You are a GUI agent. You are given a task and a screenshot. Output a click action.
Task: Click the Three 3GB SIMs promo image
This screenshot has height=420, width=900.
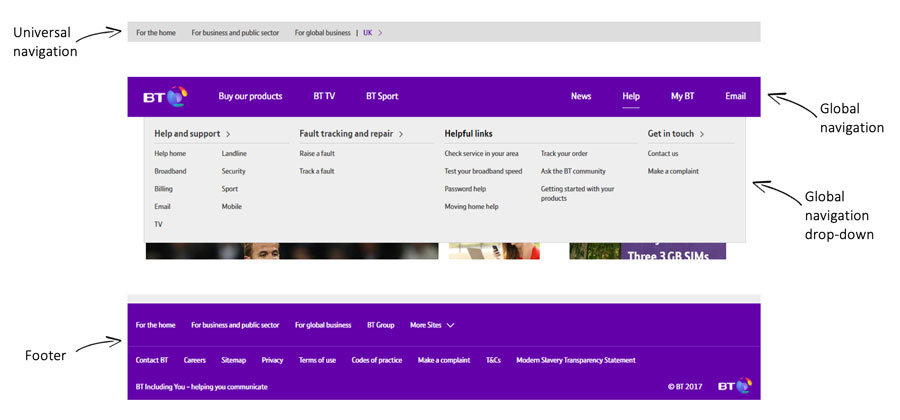(647, 252)
